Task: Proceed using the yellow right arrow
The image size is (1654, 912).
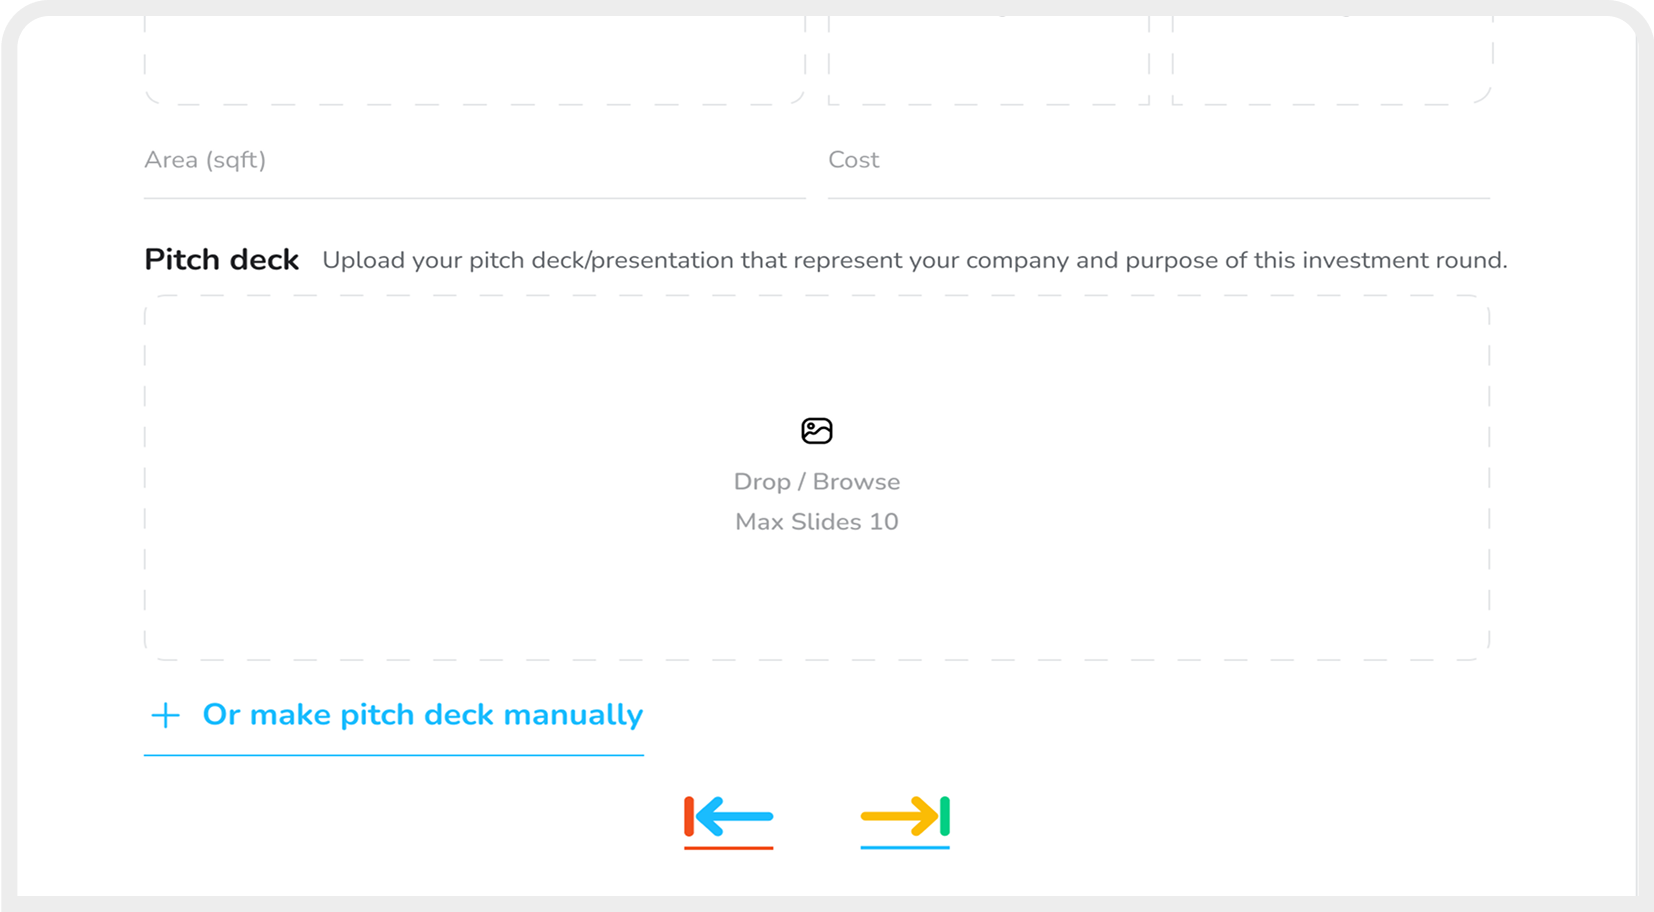Action: [x=898, y=817]
